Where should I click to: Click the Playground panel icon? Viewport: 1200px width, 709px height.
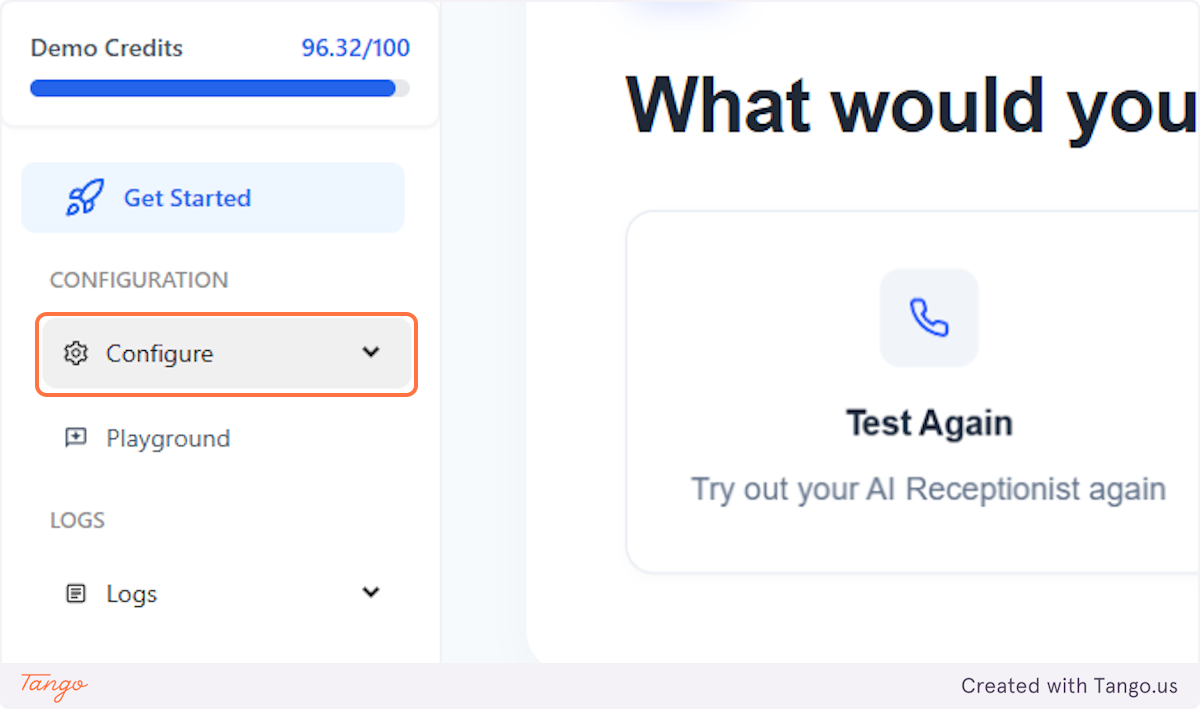(75, 437)
